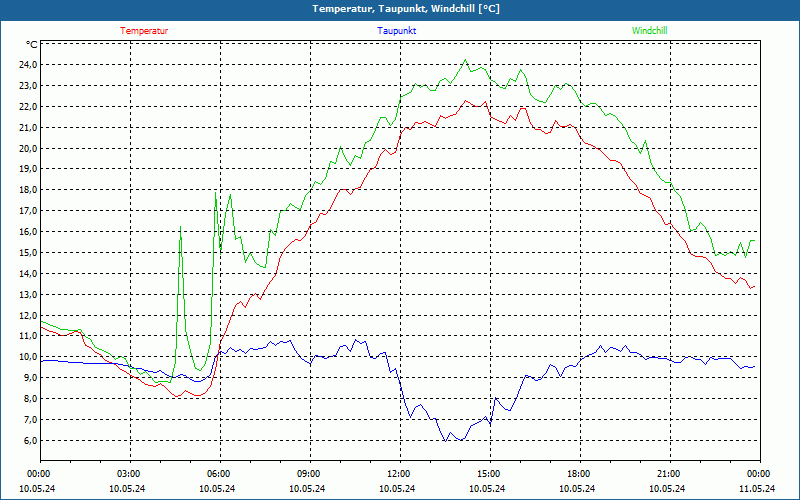Click the 7,0 y-axis value

[30, 419]
